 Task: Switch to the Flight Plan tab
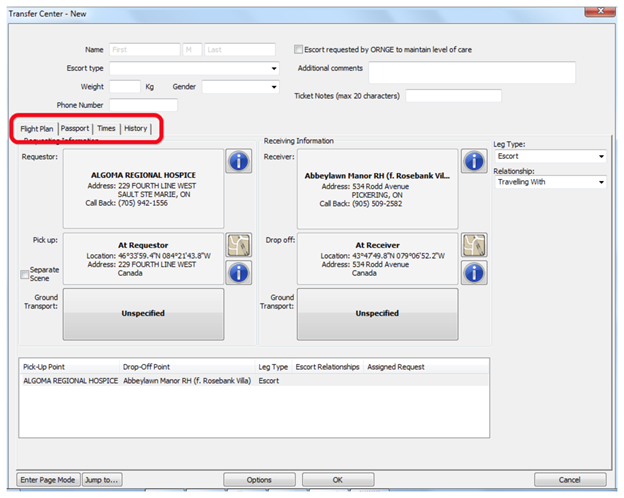pyautogui.click(x=37, y=129)
